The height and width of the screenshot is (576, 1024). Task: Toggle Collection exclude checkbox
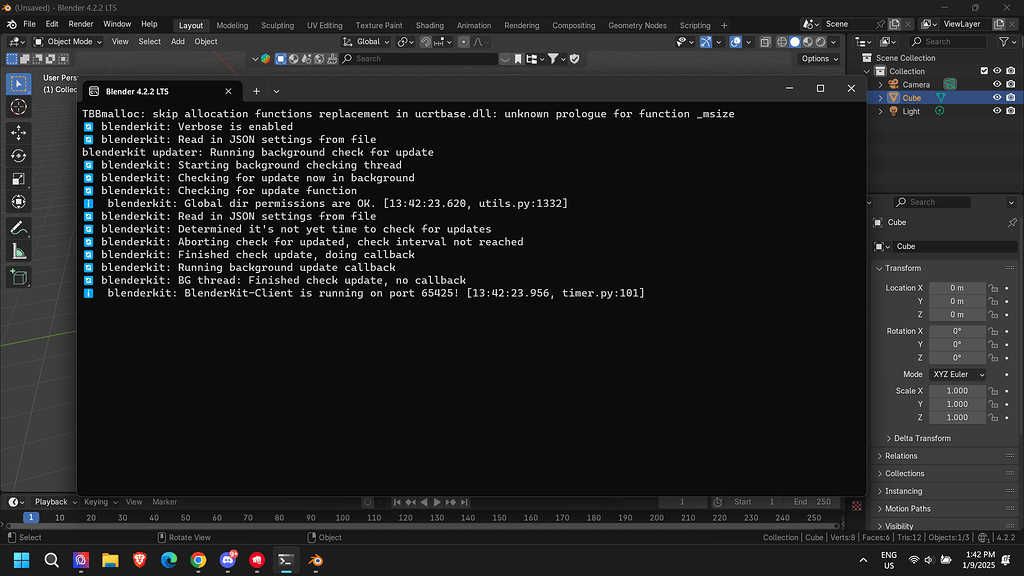(984, 71)
